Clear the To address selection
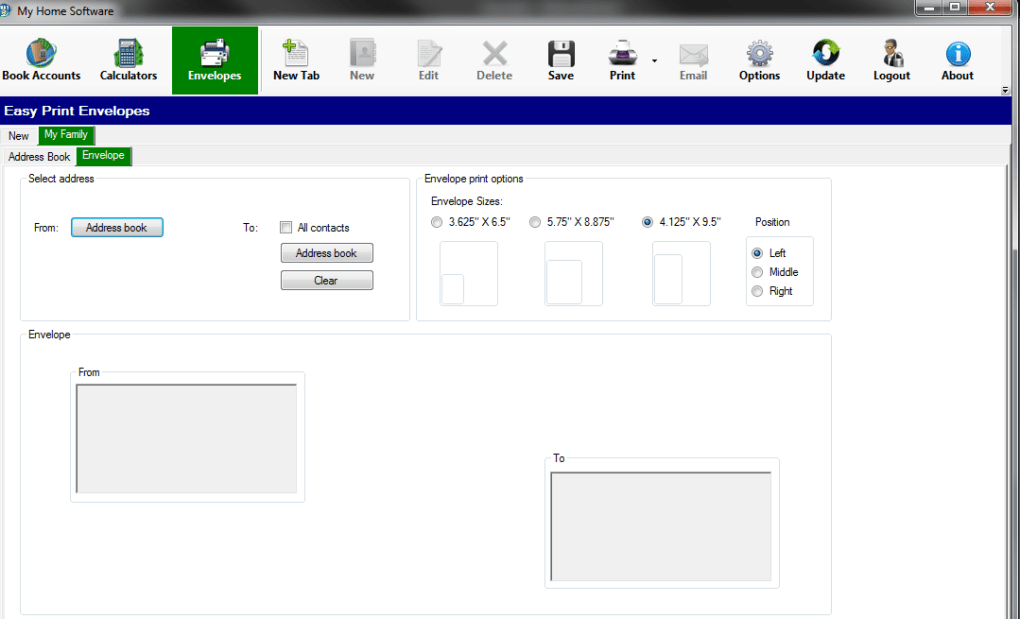Viewport: 1020px width, 619px height. click(x=326, y=281)
